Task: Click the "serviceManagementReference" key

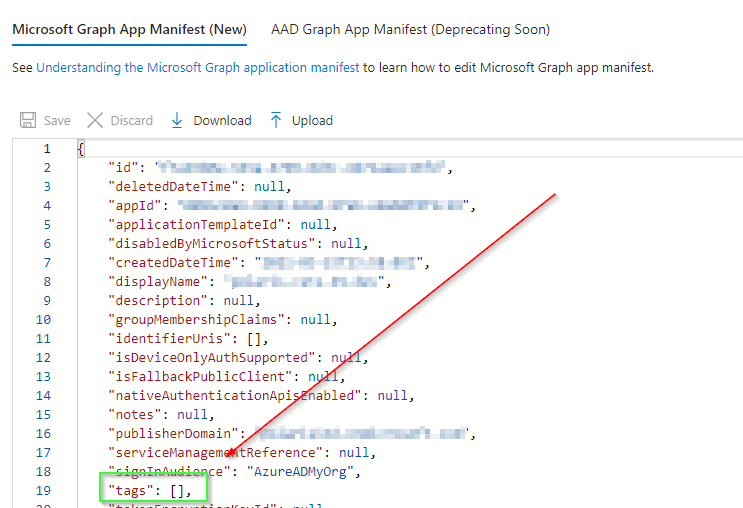Action: click(x=215, y=453)
